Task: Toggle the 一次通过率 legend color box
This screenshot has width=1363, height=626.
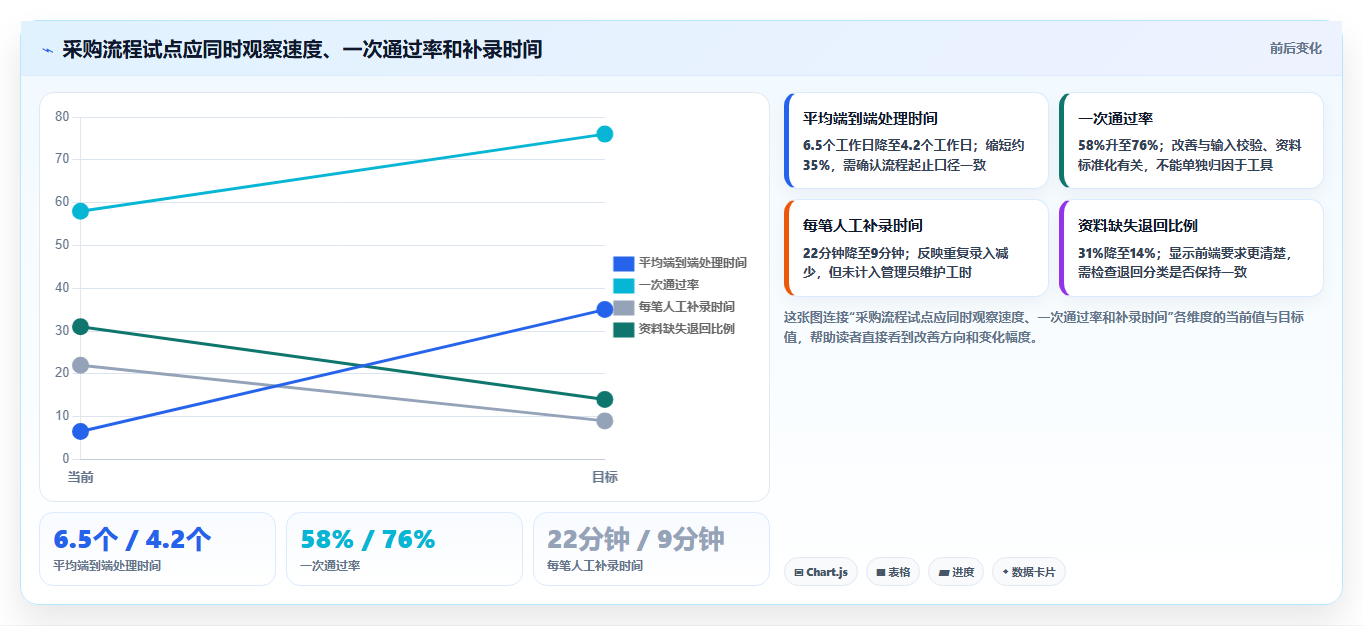Action: [624, 285]
